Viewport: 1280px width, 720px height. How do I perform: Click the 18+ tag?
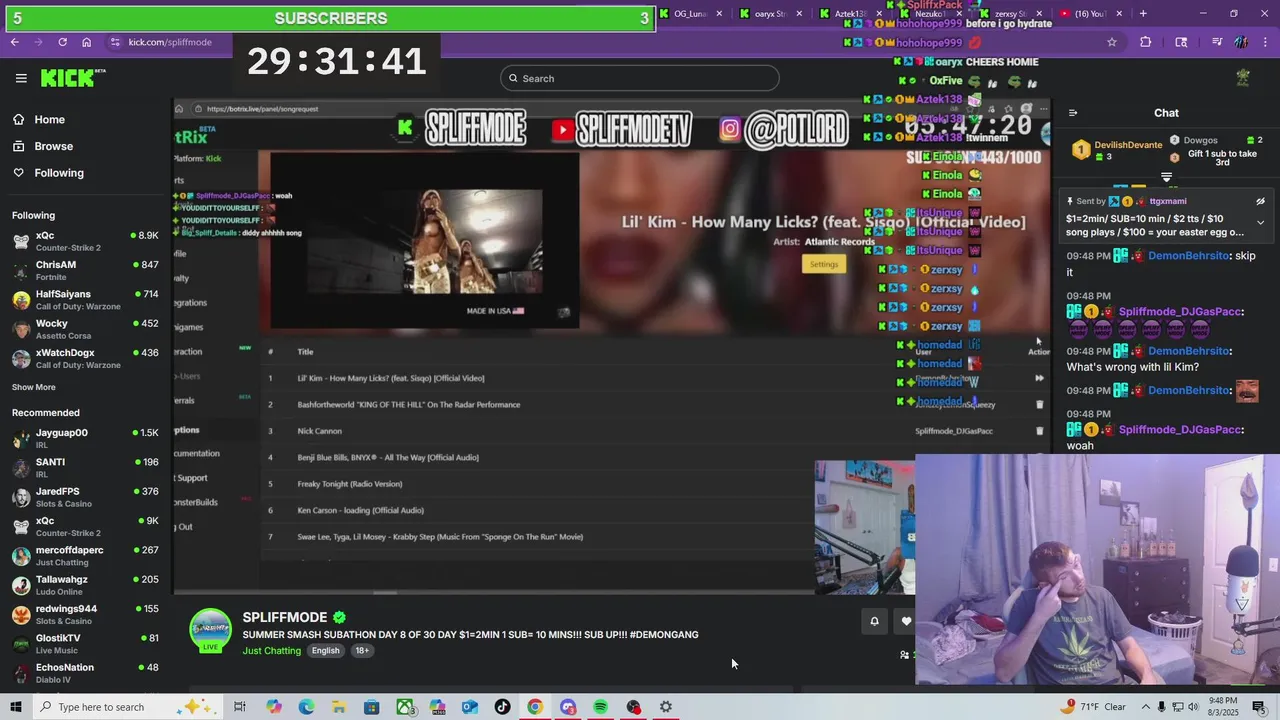click(x=362, y=650)
